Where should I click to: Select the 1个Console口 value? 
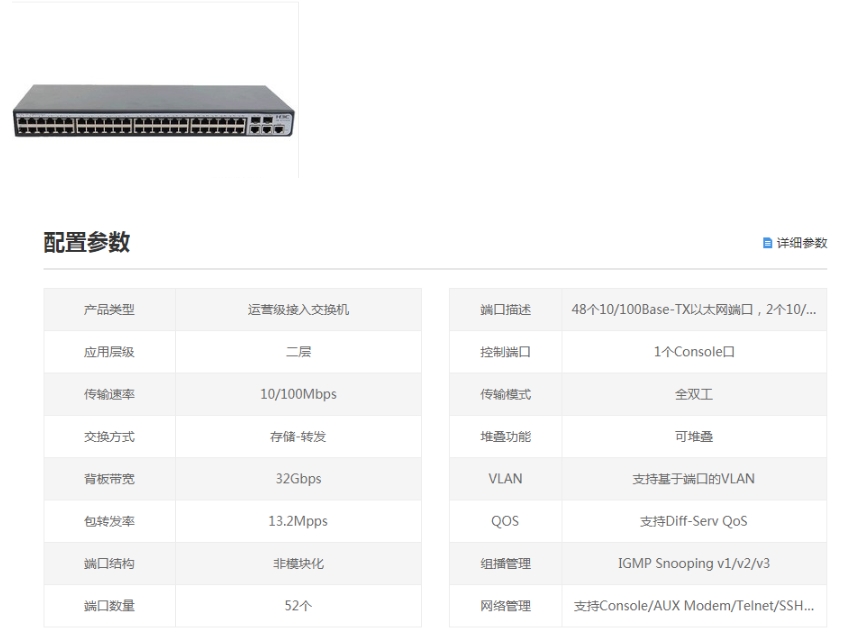click(x=694, y=352)
